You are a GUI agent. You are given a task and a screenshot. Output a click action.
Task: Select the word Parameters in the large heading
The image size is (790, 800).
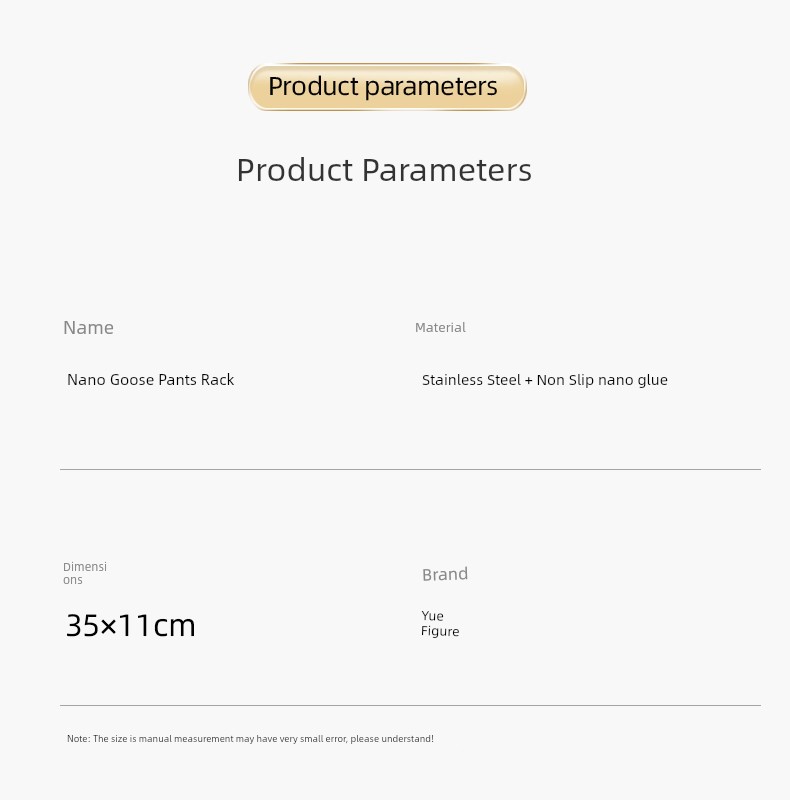(446, 170)
